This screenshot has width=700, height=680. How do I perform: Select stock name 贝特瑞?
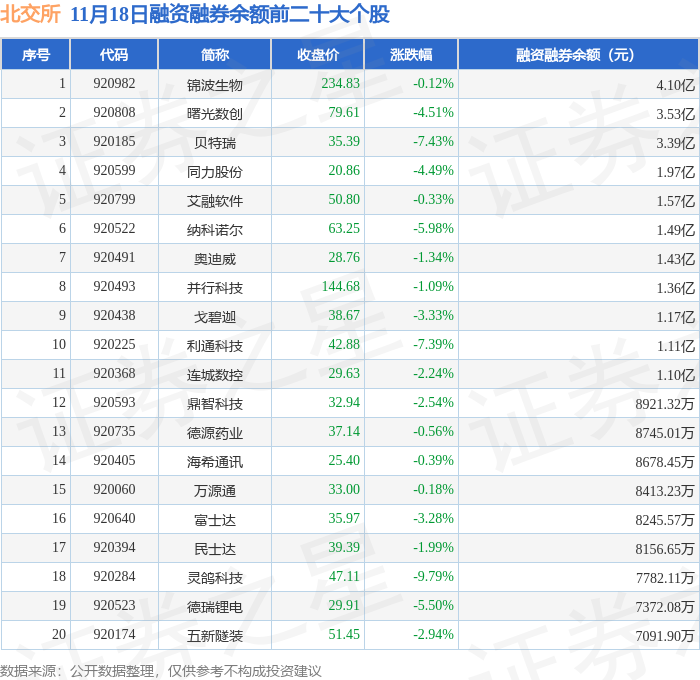click(215, 143)
